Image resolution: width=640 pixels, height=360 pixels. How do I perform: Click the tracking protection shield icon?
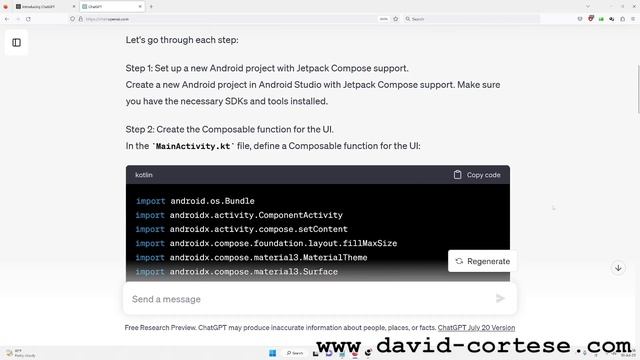[x=72, y=19]
